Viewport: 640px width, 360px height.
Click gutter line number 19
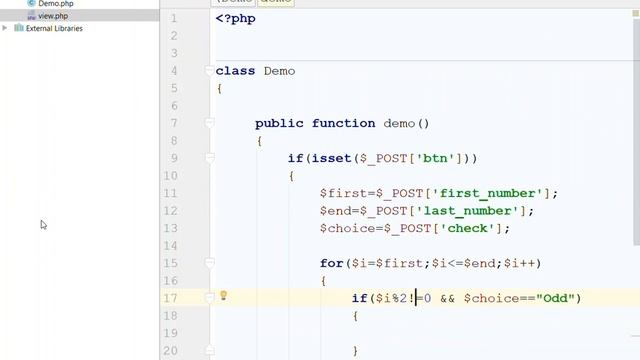tap(171, 333)
